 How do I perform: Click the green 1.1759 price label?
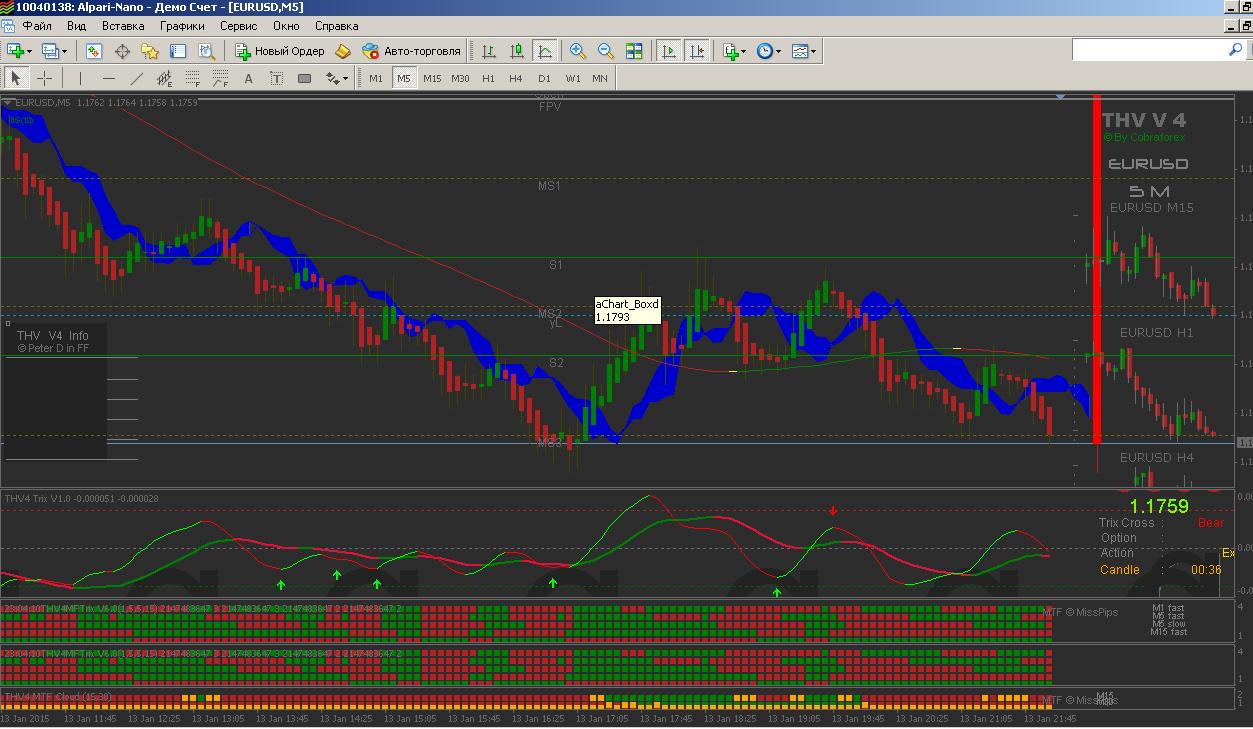tap(1159, 506)
